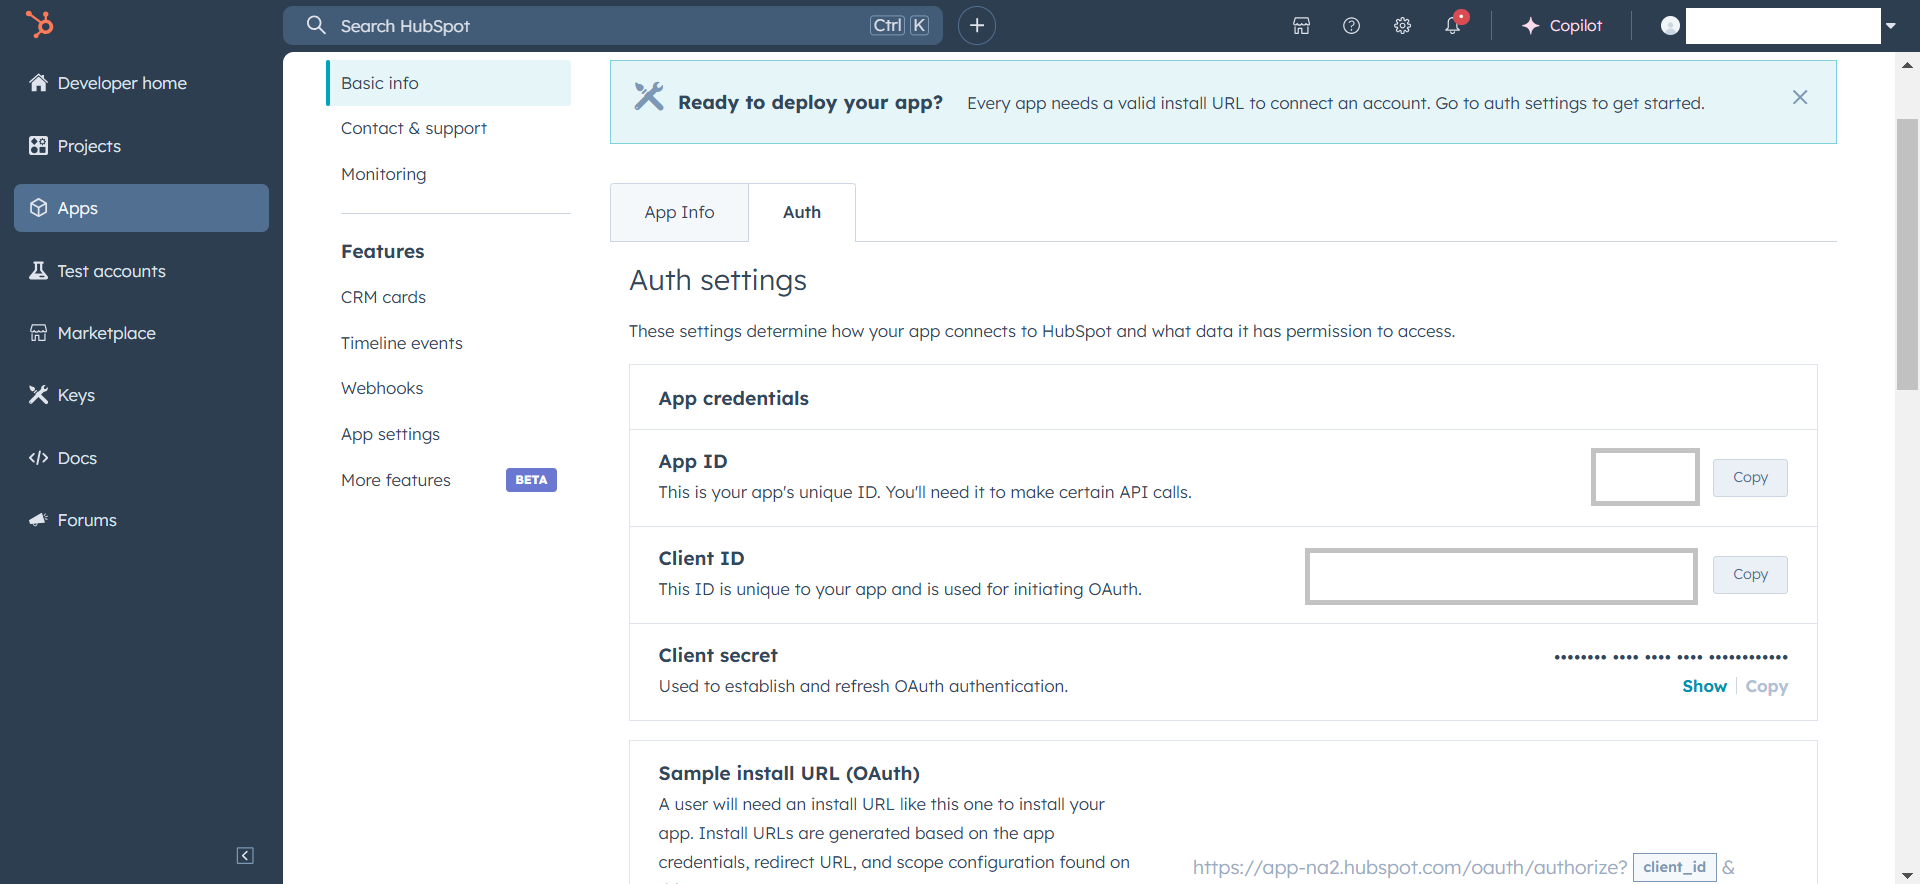The height and width of the screenshot is (884, 1920).
Task: Click the client_id token in install URL
Action: click(1674, 867)
